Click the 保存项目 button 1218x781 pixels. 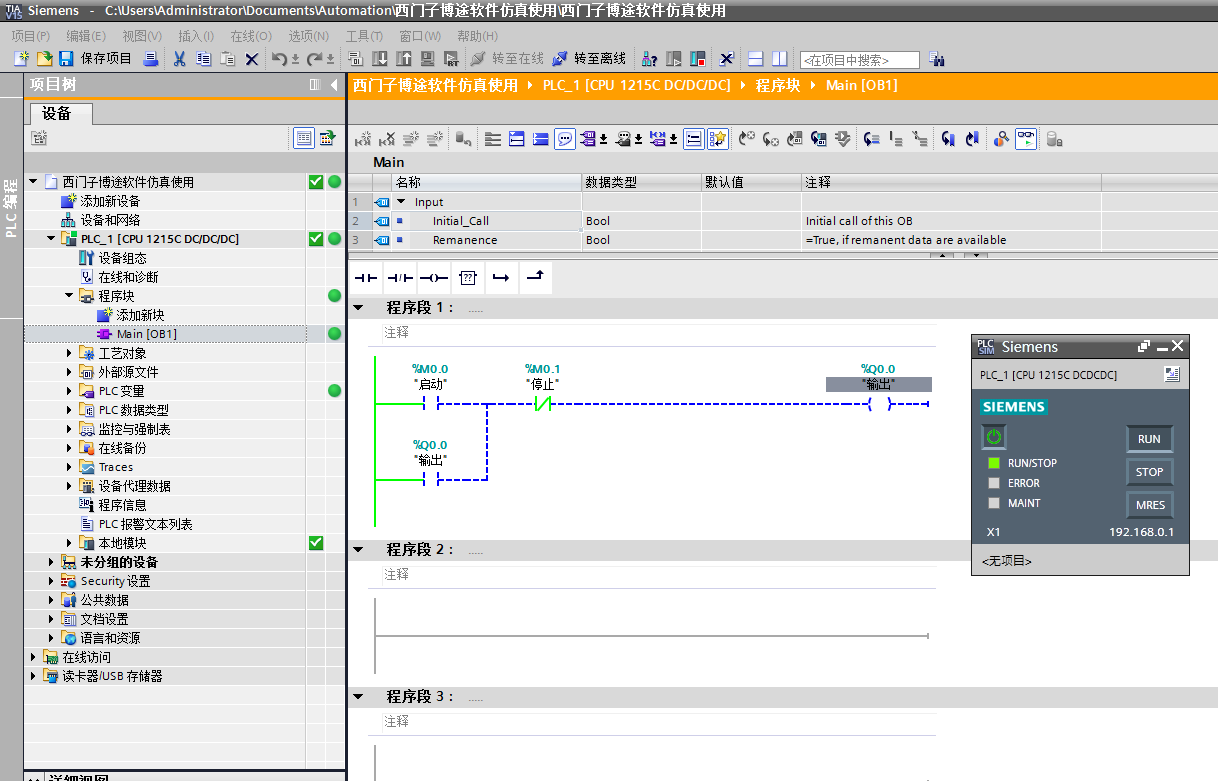coord(95,59)
